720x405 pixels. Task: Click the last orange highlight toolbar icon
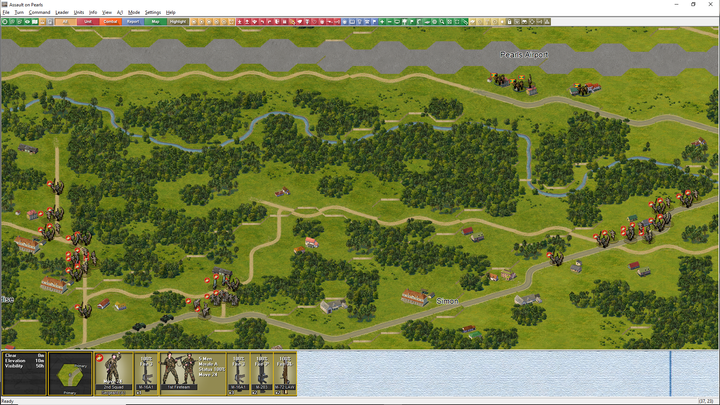point(231,22)
